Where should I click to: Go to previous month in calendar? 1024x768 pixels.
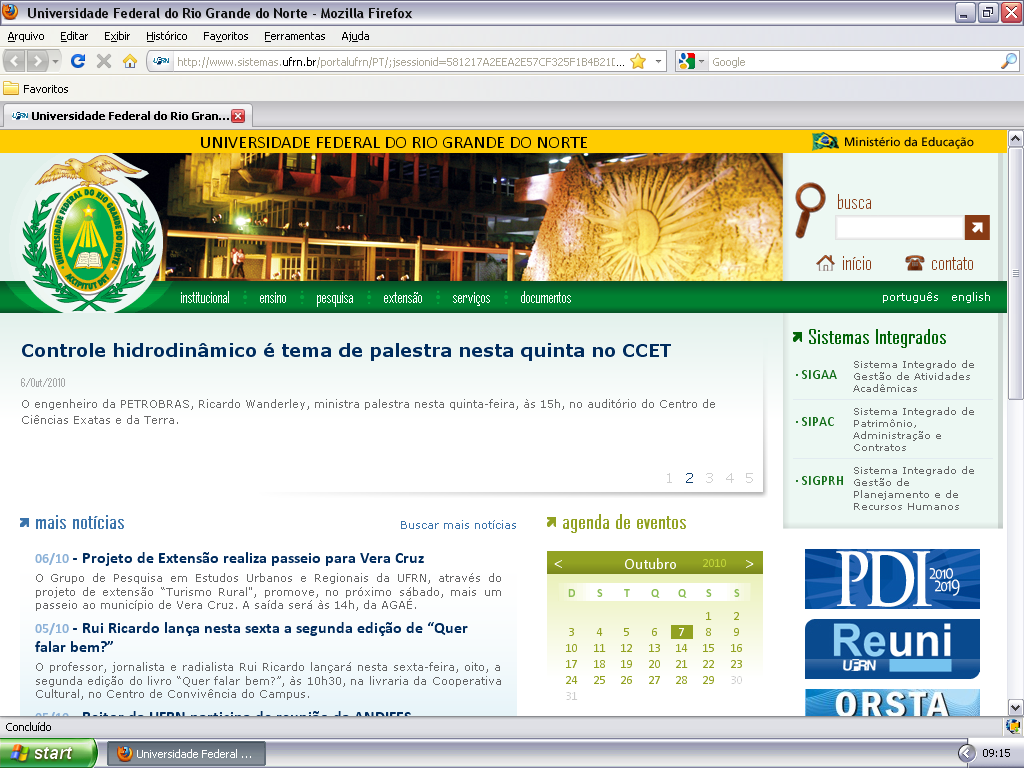[x=558, y=563]
